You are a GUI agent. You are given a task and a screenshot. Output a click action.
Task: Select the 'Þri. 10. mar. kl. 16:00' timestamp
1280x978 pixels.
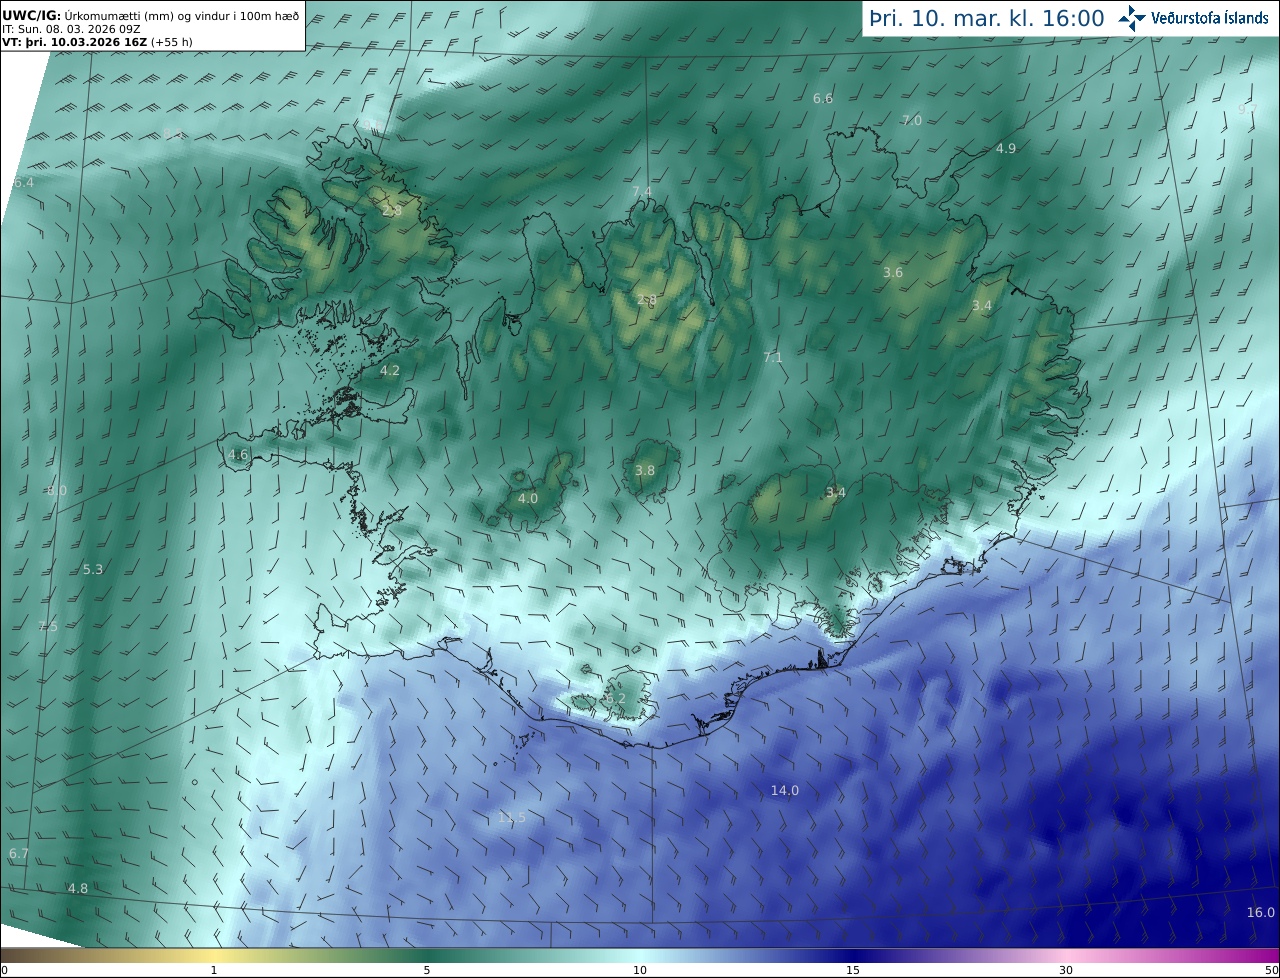pyautogui.click(x=987, y=18)
